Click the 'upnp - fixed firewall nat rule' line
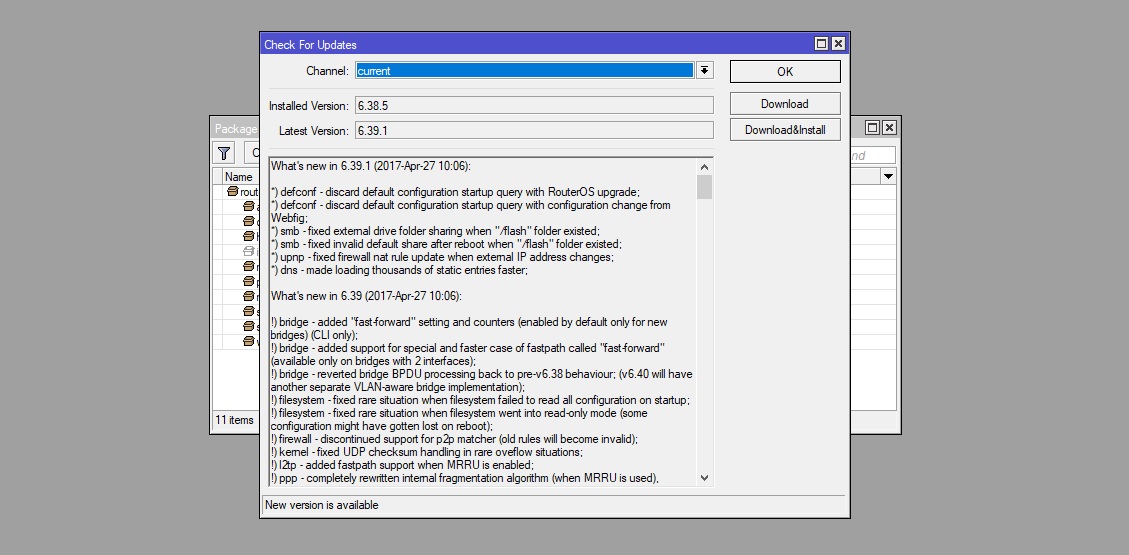The height and width of the screenshot is (555, 1129). pyautogui.click(x=442, y=257)
